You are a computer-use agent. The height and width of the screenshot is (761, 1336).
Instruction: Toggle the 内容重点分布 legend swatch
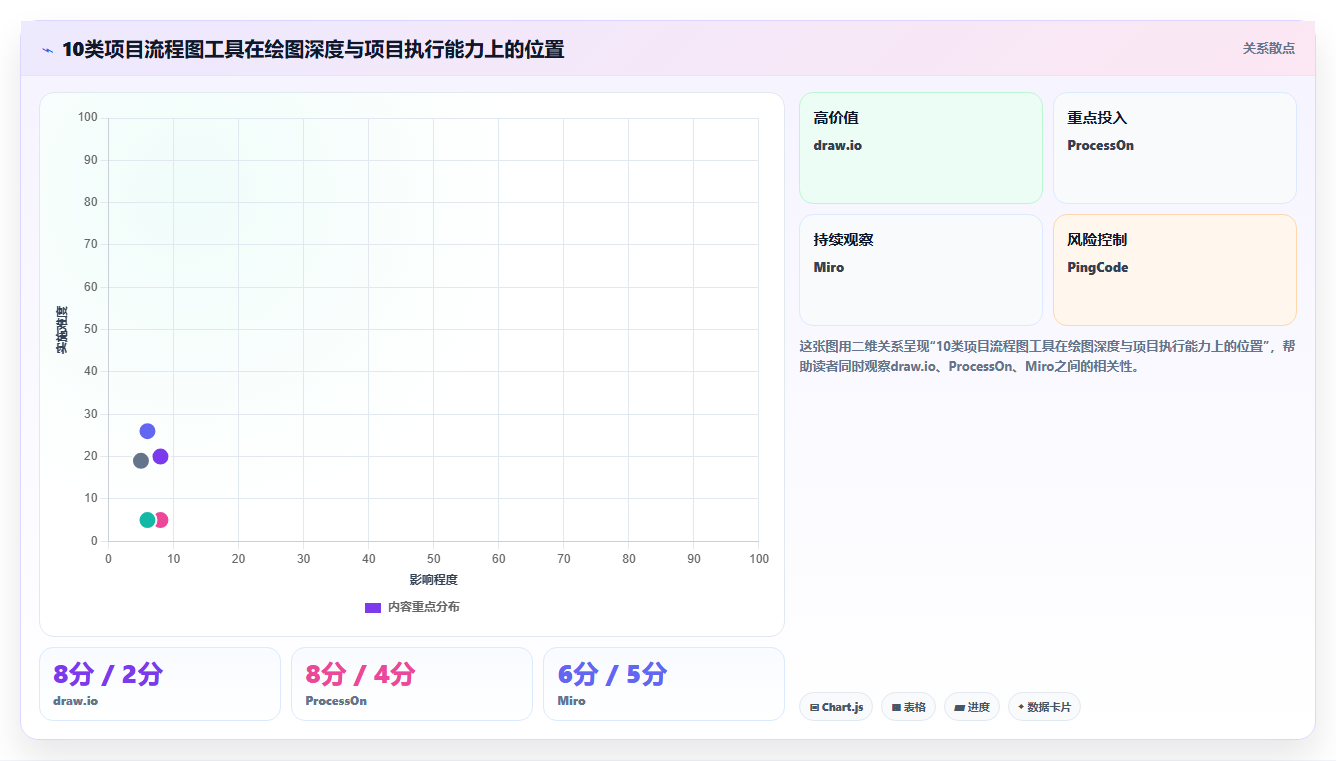coord(373,607)
